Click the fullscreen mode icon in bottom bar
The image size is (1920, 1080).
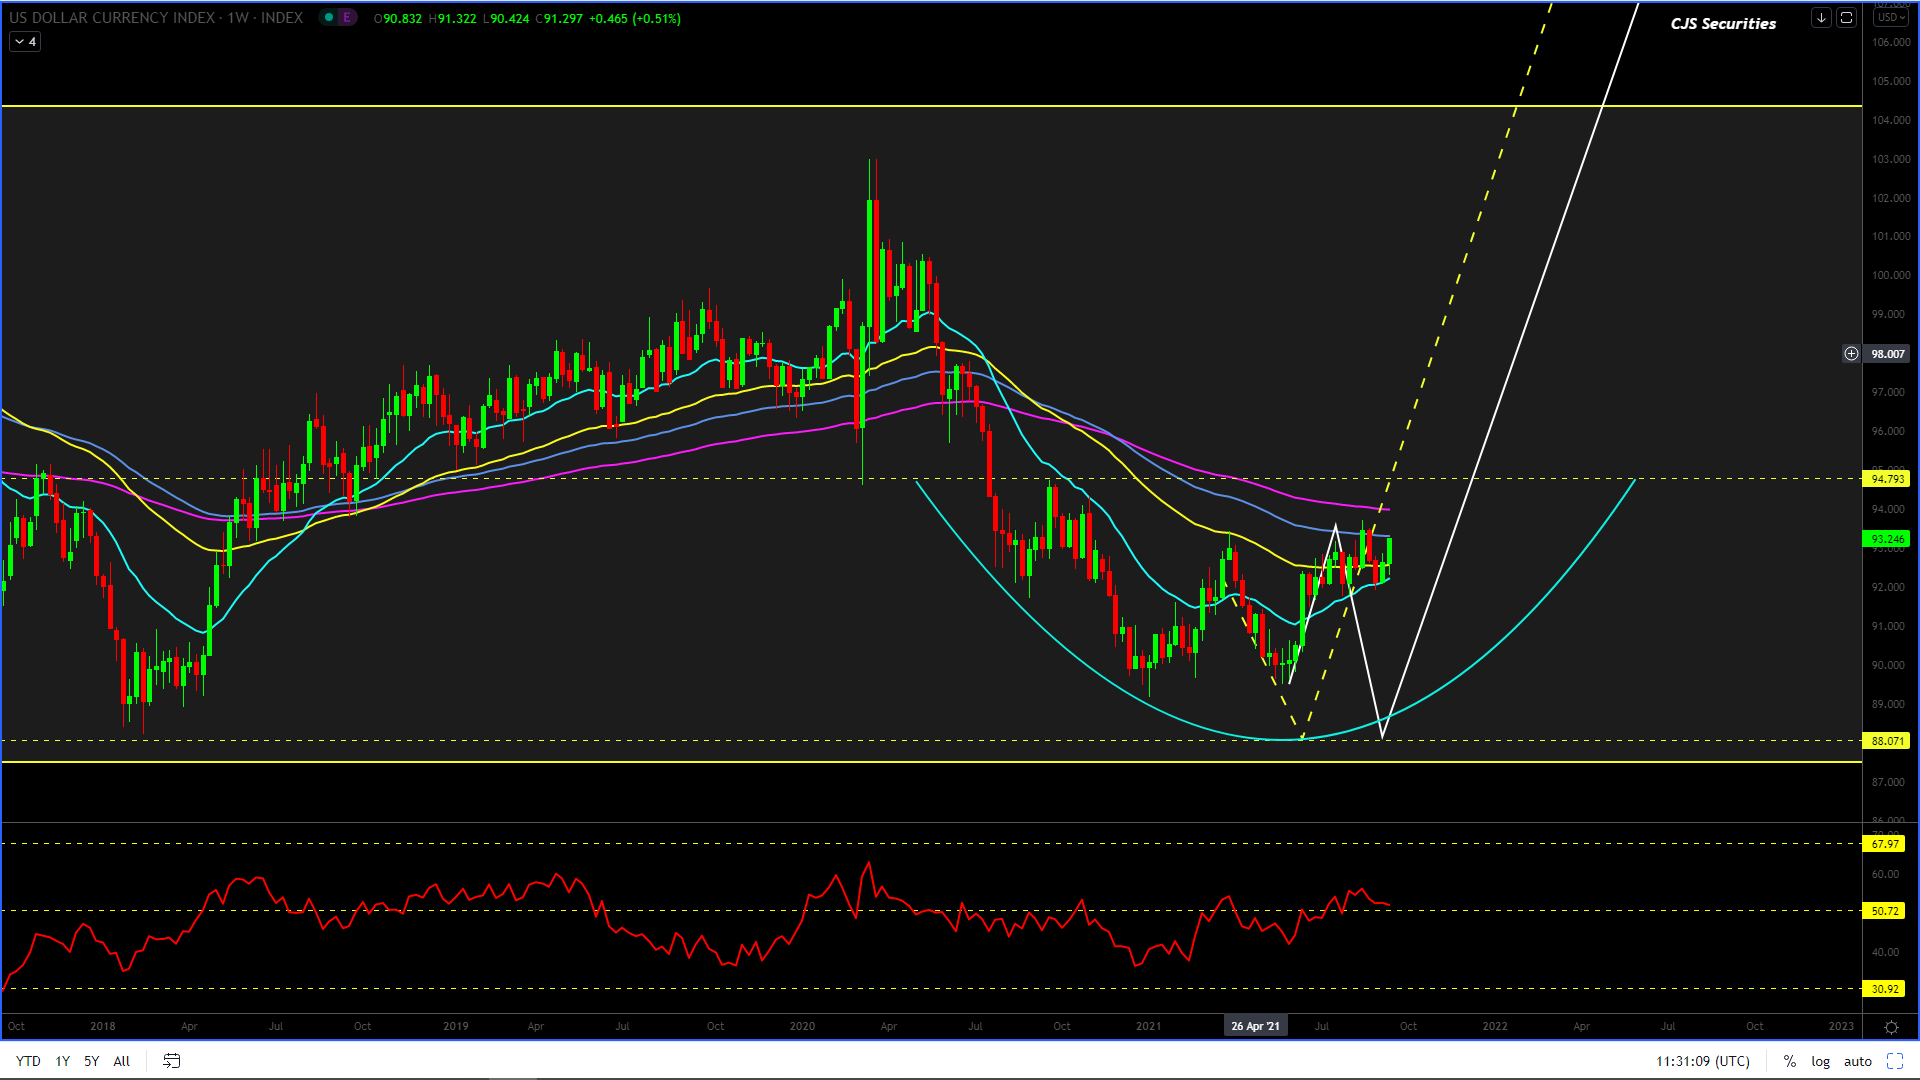[1894, 1061]
